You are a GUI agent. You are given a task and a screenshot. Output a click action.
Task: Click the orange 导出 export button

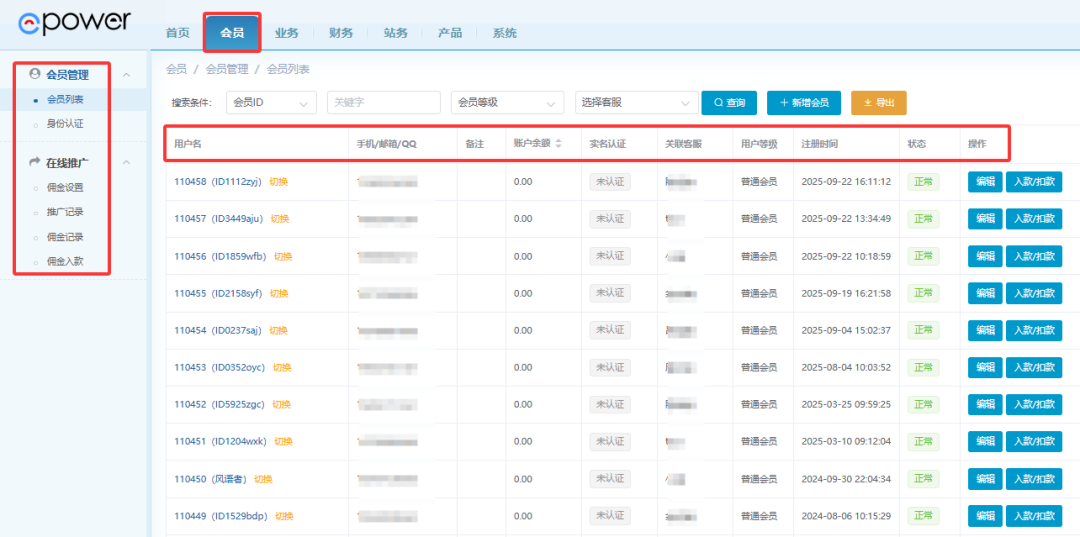tap(878, 103)
